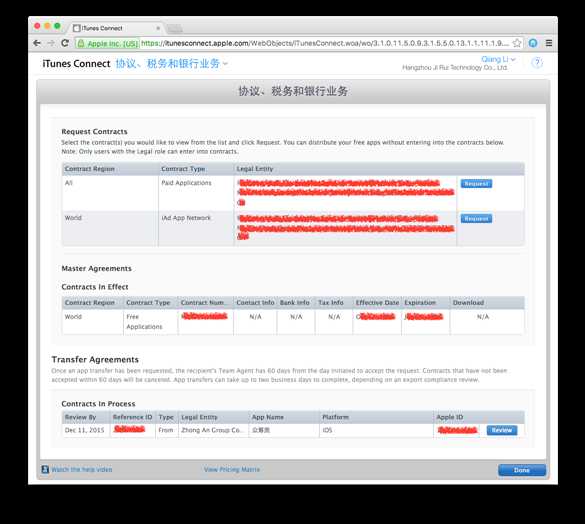
Task: Open the Chrome hamburger menu
Action: coord(549,43)
